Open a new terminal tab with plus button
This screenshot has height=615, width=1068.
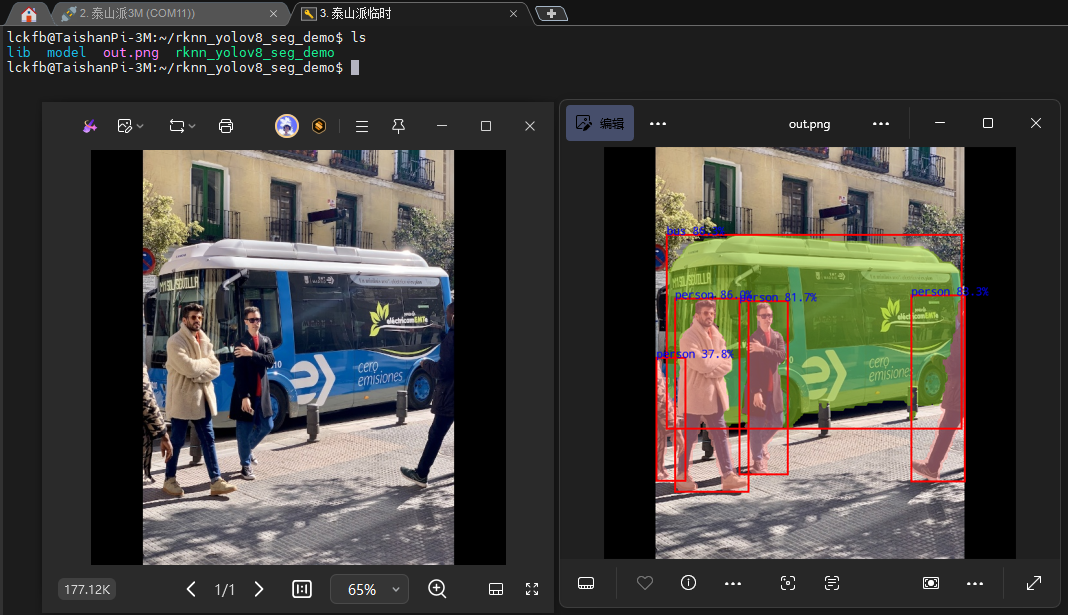point(552,14)
